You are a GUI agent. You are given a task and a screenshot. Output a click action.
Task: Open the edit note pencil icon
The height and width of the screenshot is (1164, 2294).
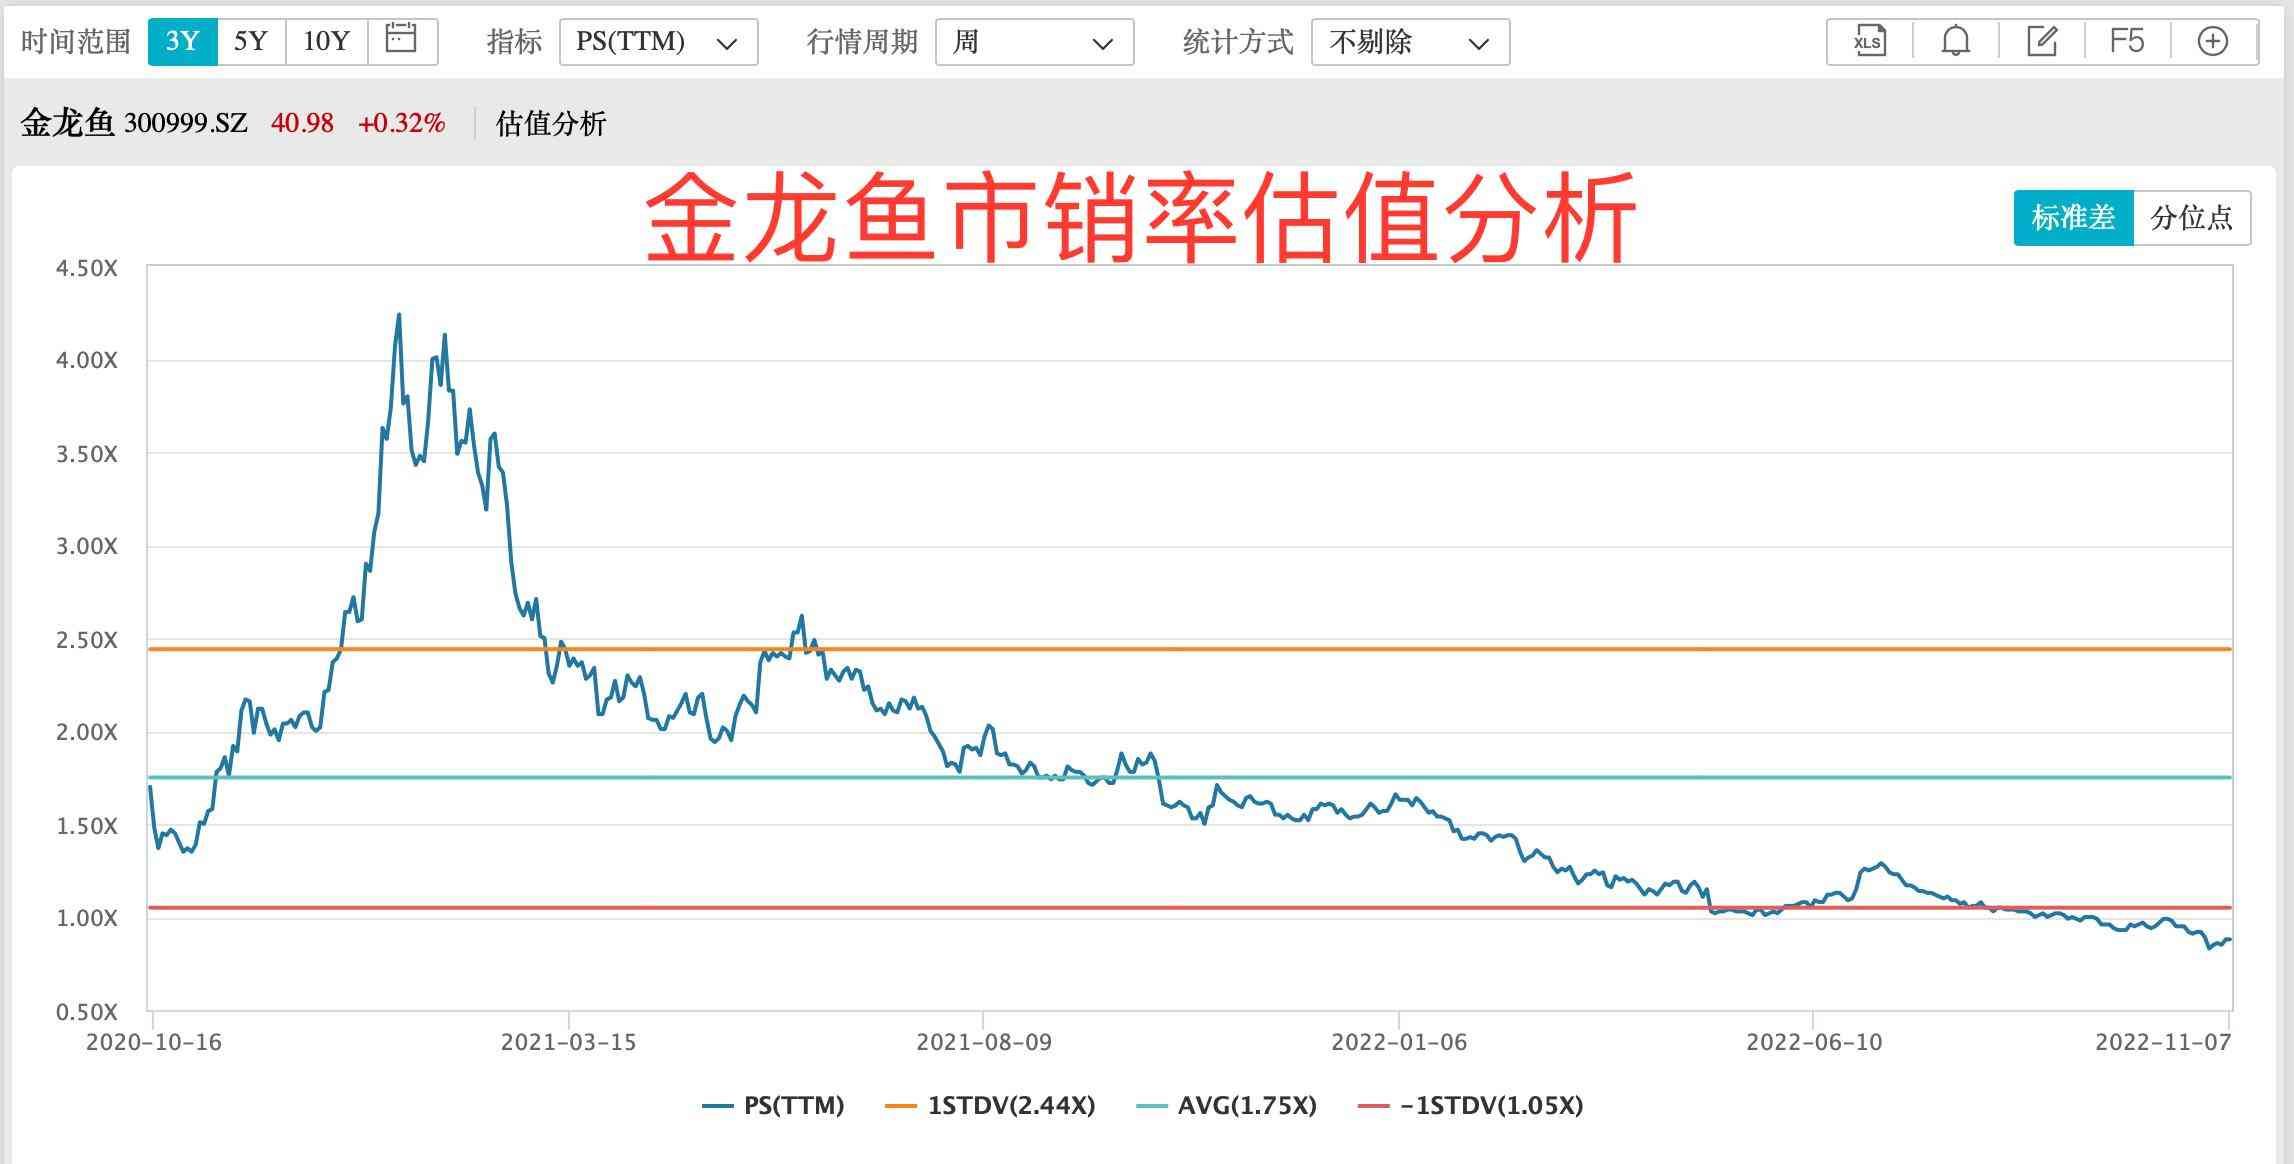pos(2041,42)
